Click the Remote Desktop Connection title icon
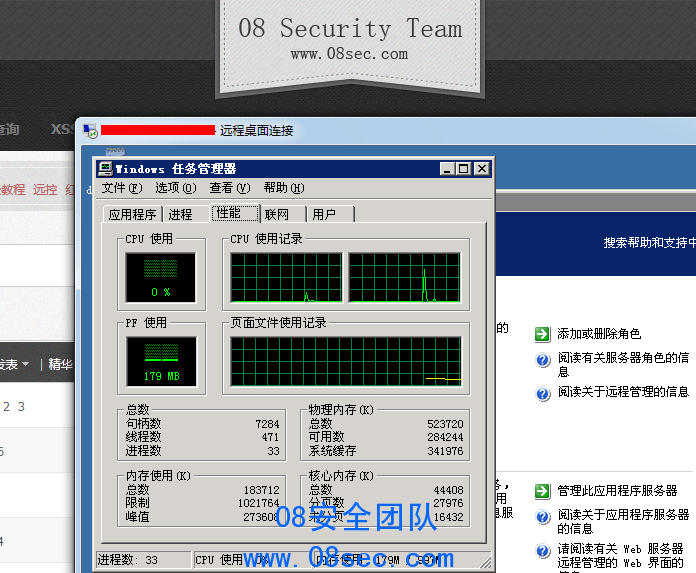 (90, 130)
